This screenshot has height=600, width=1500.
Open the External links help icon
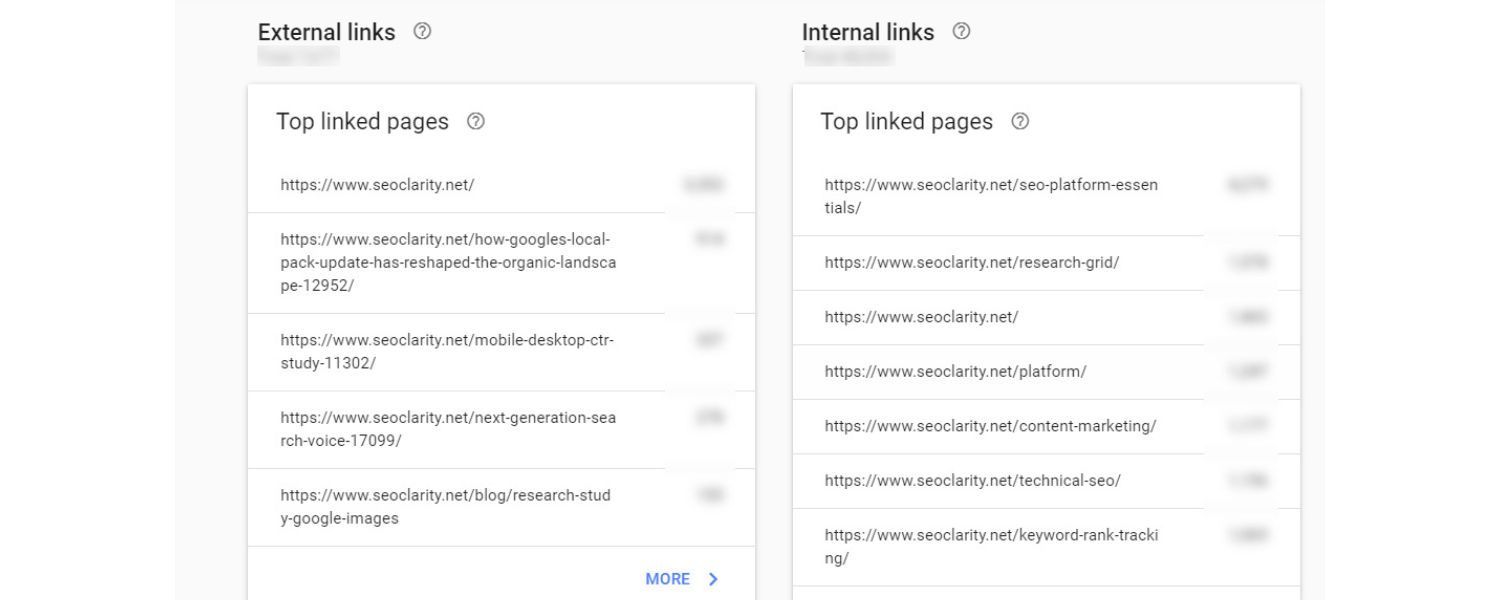421,32
